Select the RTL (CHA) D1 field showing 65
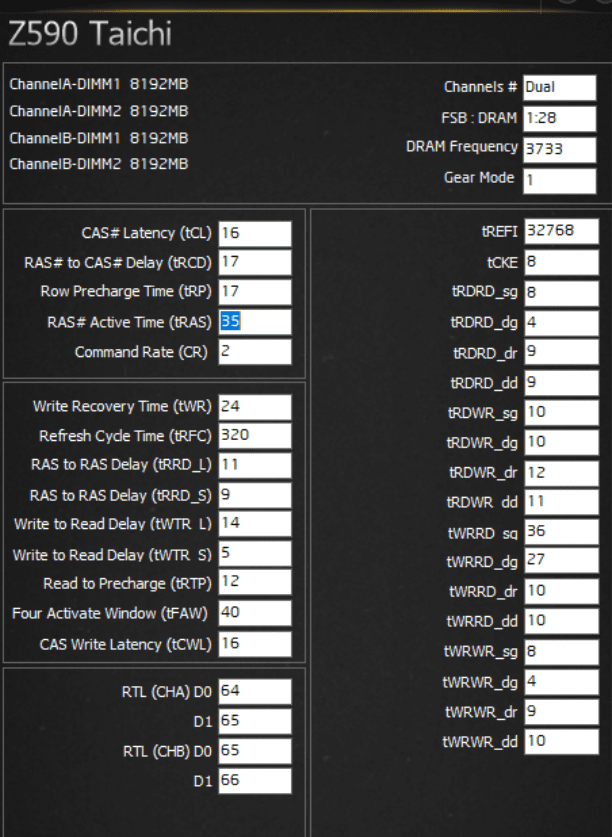The width and height of the screenshot is (612, 837). 255,722
